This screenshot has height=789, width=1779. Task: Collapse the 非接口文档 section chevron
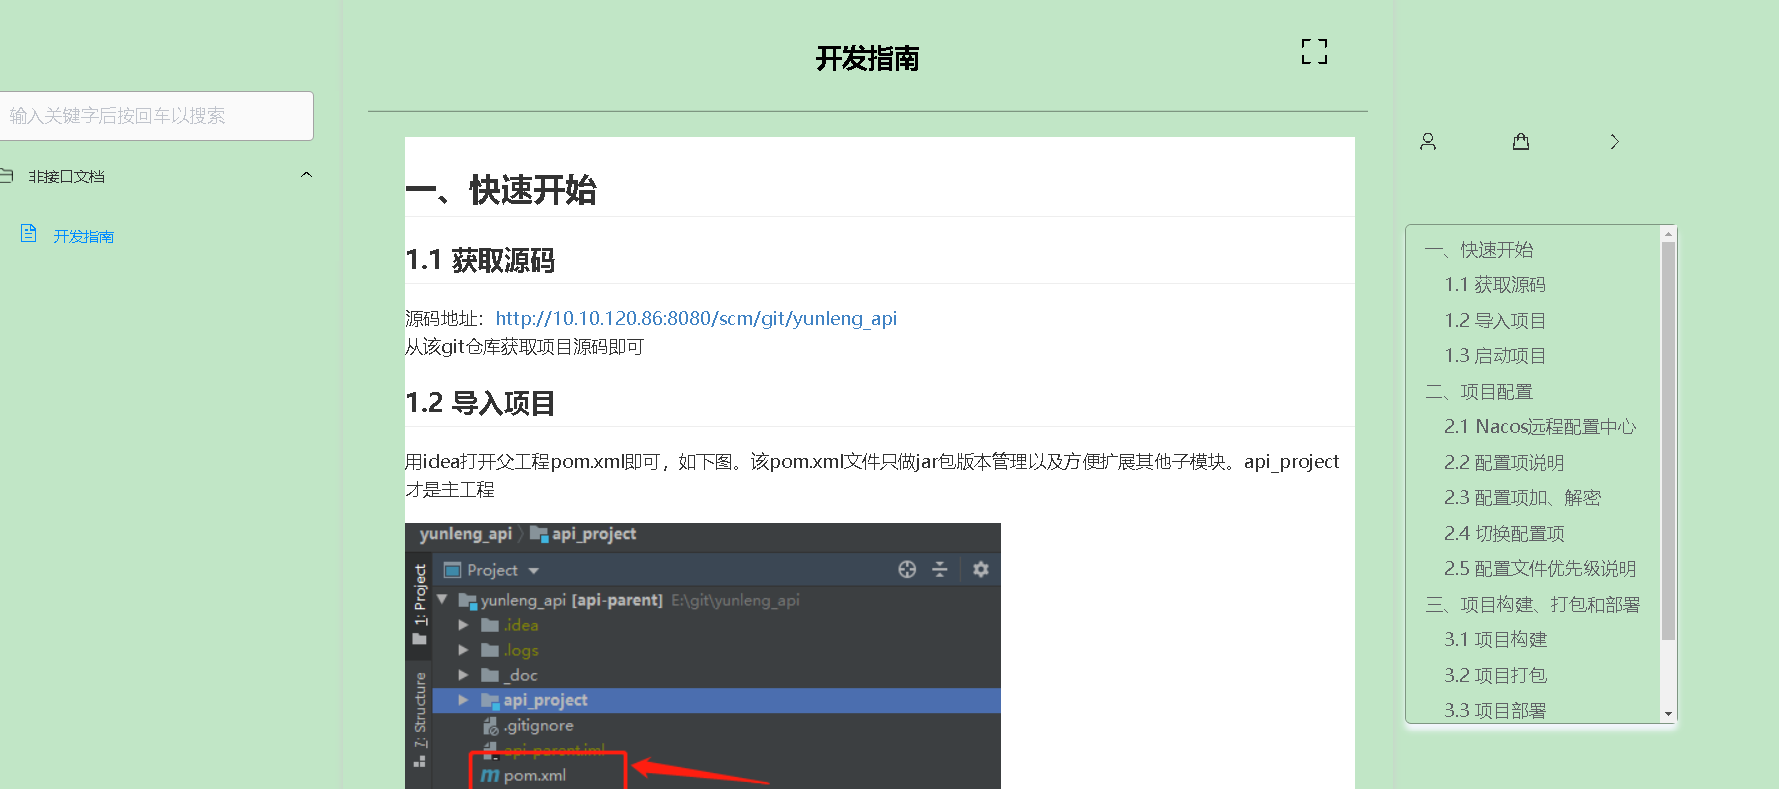(x=307, y=175)
